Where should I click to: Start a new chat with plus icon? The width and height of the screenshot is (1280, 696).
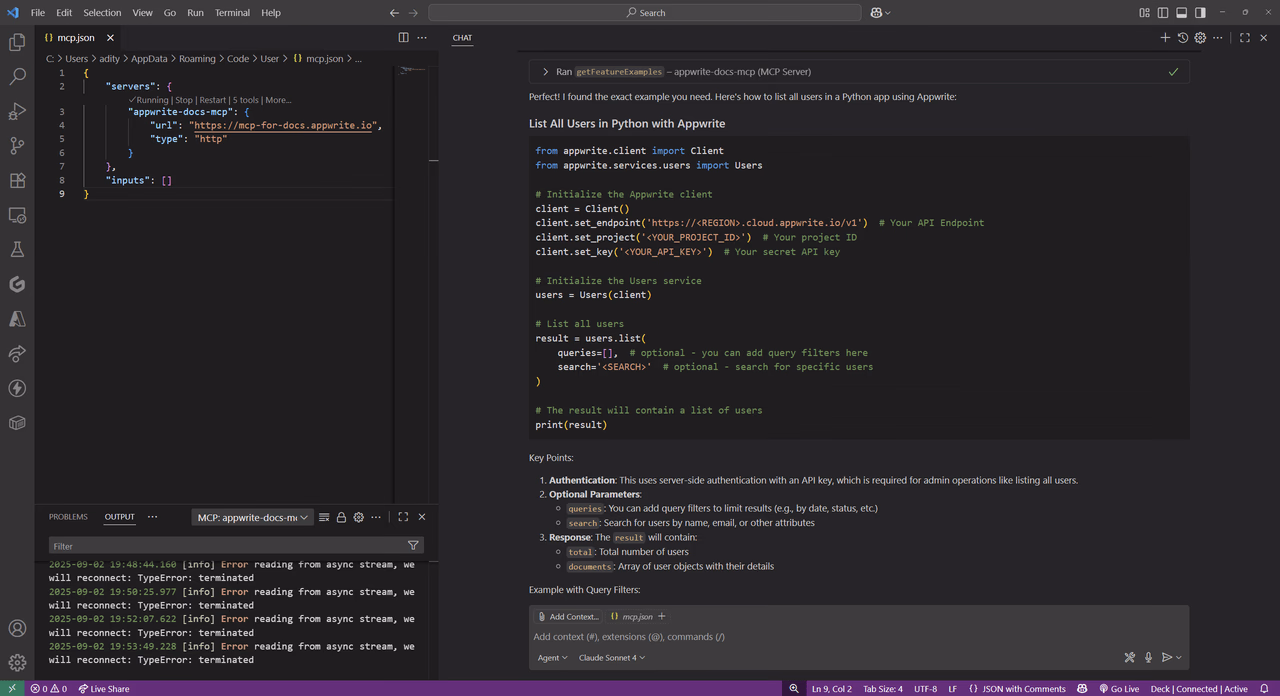click(x=1165, y=38)
